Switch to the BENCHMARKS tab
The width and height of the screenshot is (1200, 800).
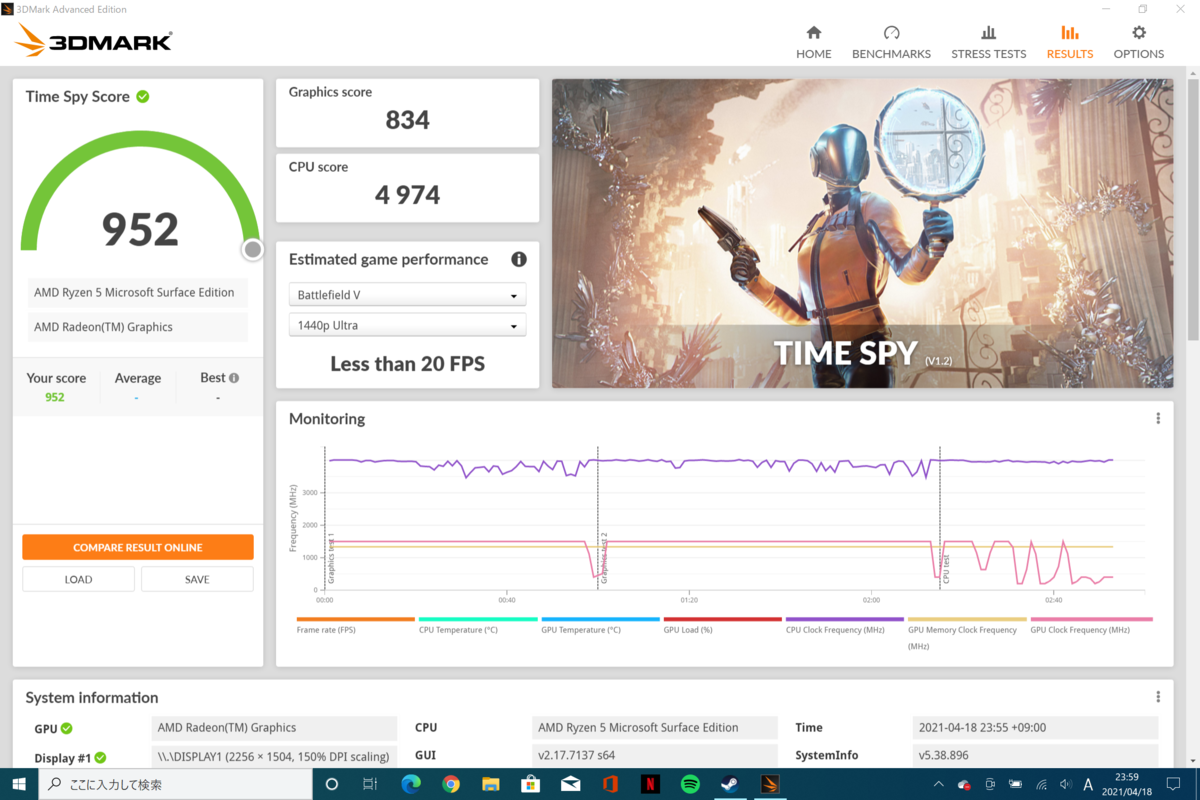pyautogui.click(x=891, y=42)
